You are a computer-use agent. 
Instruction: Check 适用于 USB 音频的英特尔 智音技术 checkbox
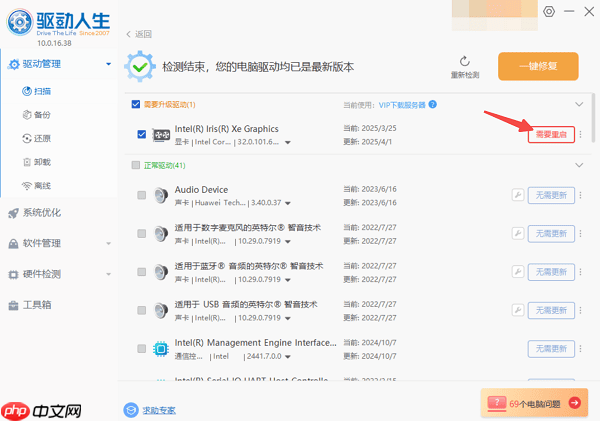(142, 310)
